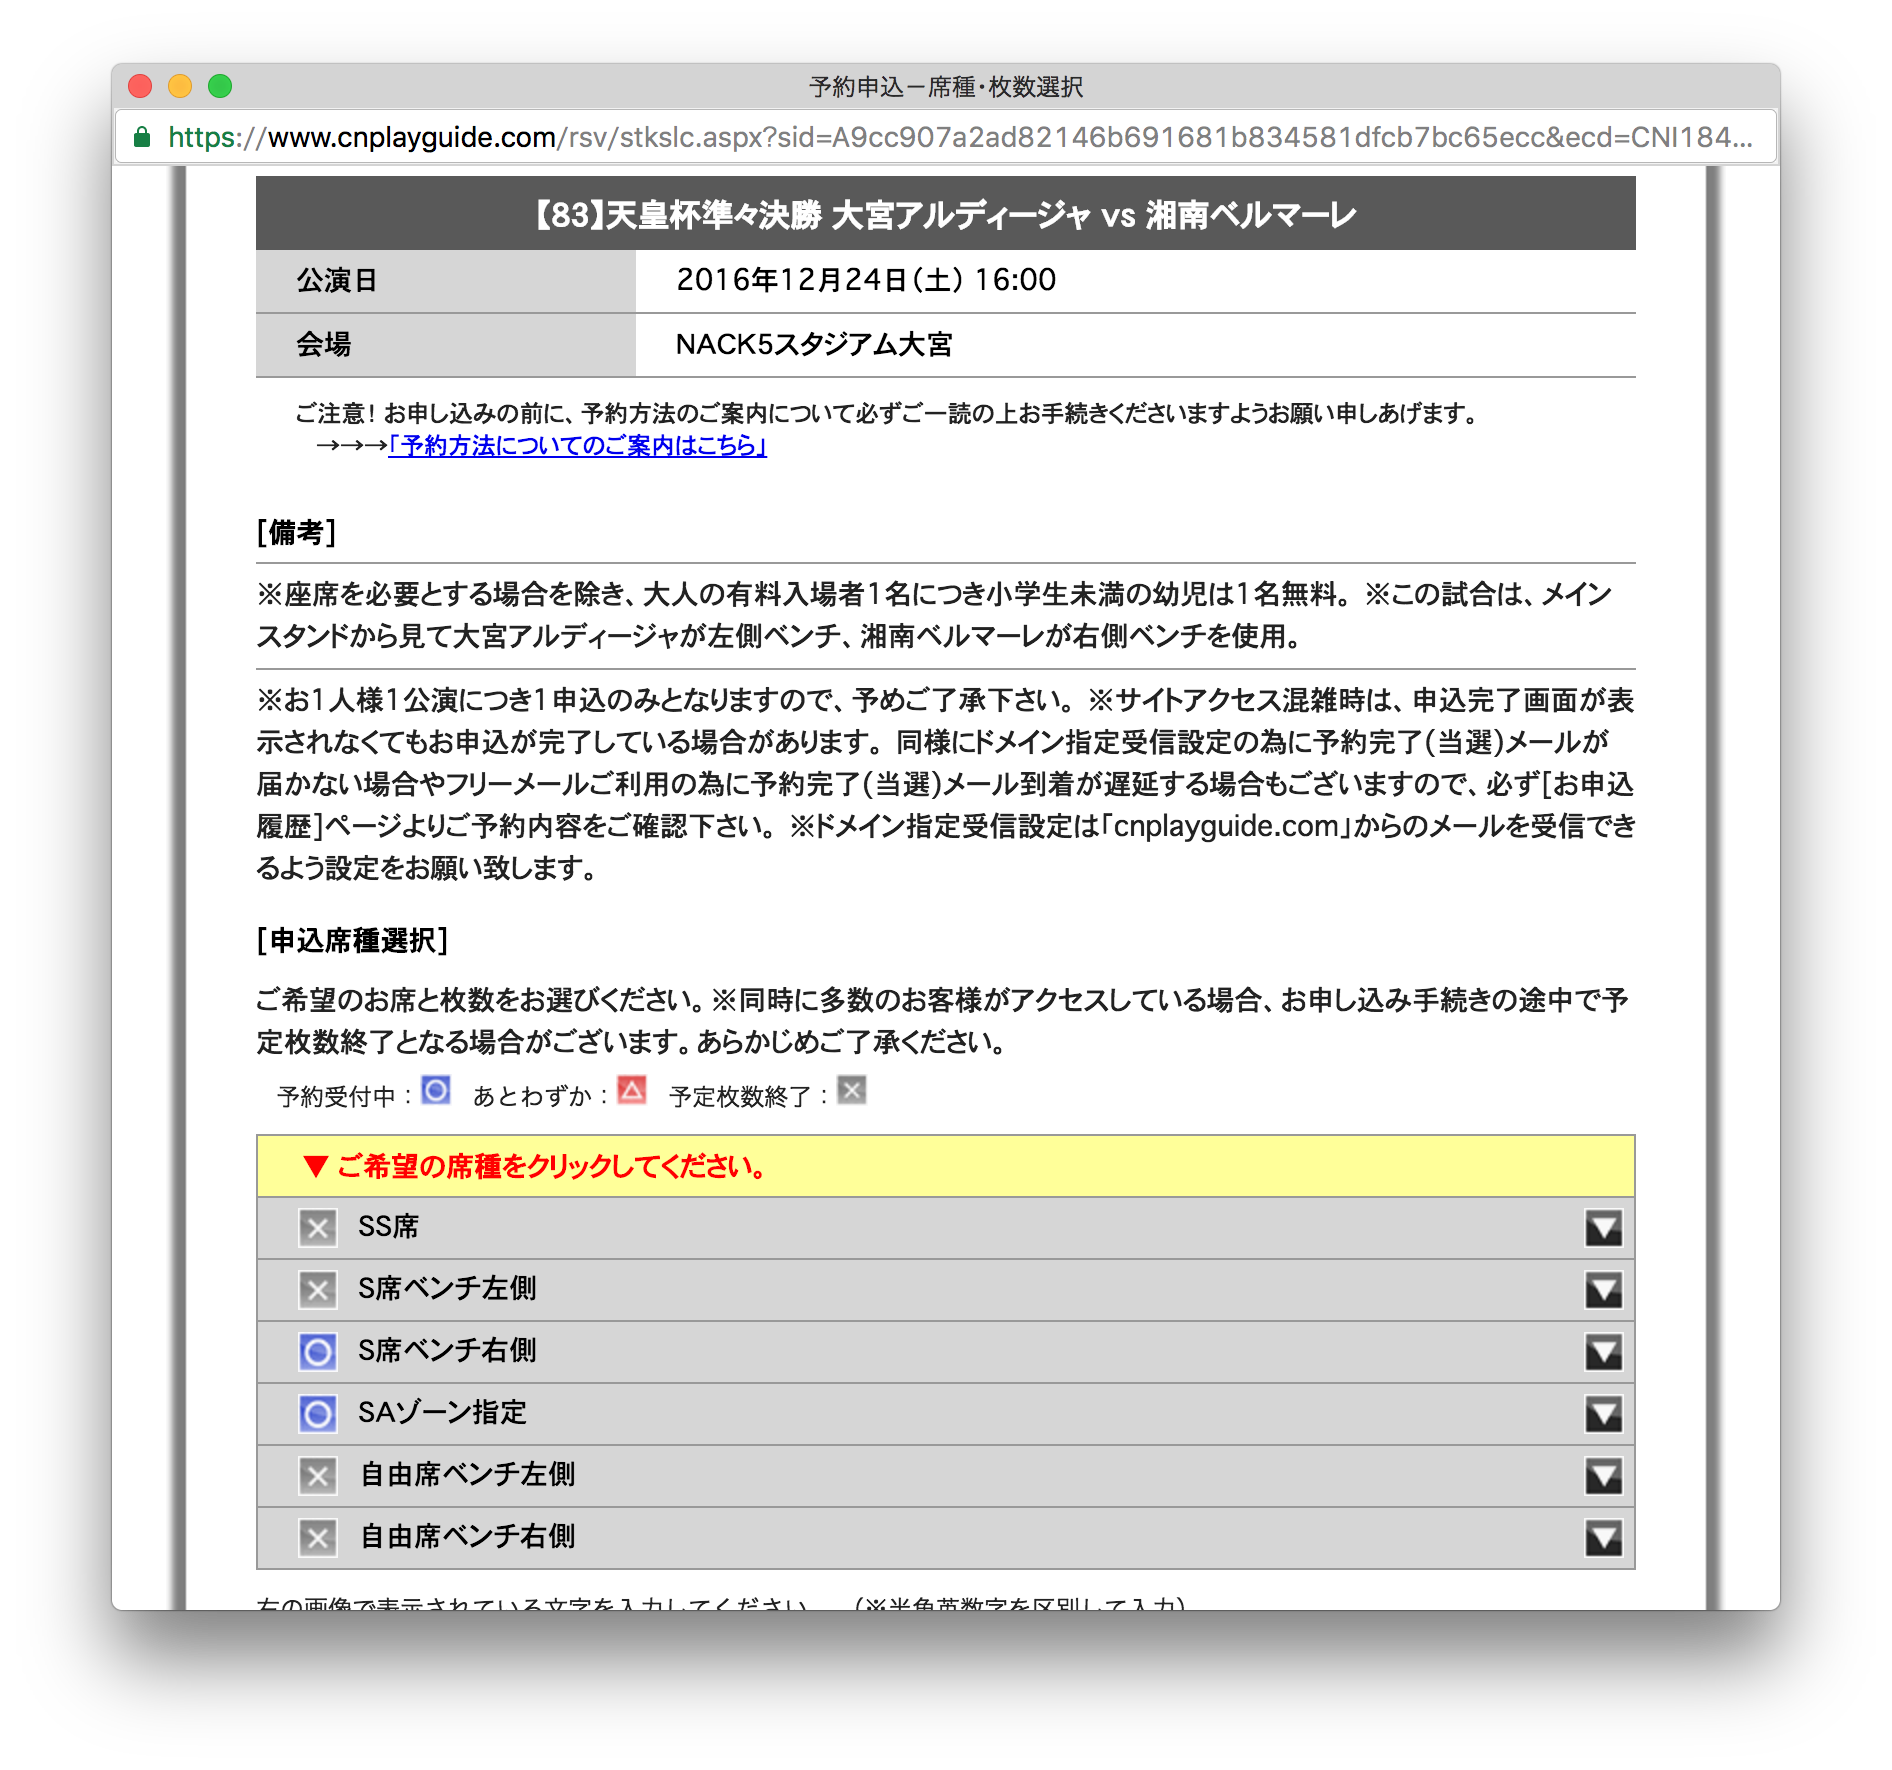Open the 予約方法についてのご案内はこちら link

[577, 446]
